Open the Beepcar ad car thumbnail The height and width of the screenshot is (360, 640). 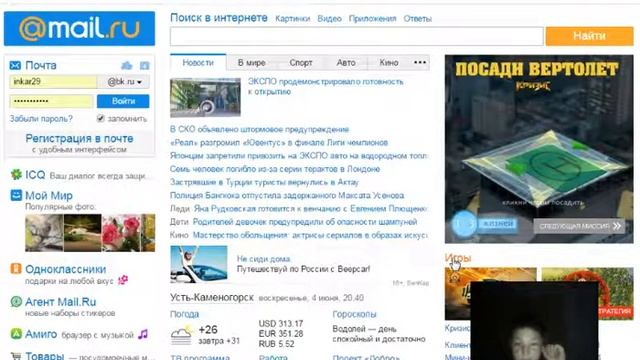(x=199, y=264)
